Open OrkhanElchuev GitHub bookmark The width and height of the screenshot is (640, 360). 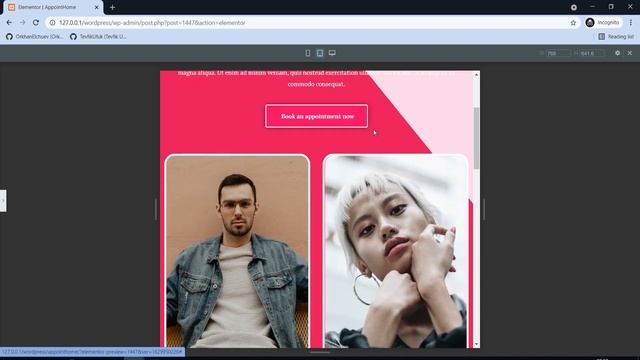pyautogui.click(x=35, y=37)
